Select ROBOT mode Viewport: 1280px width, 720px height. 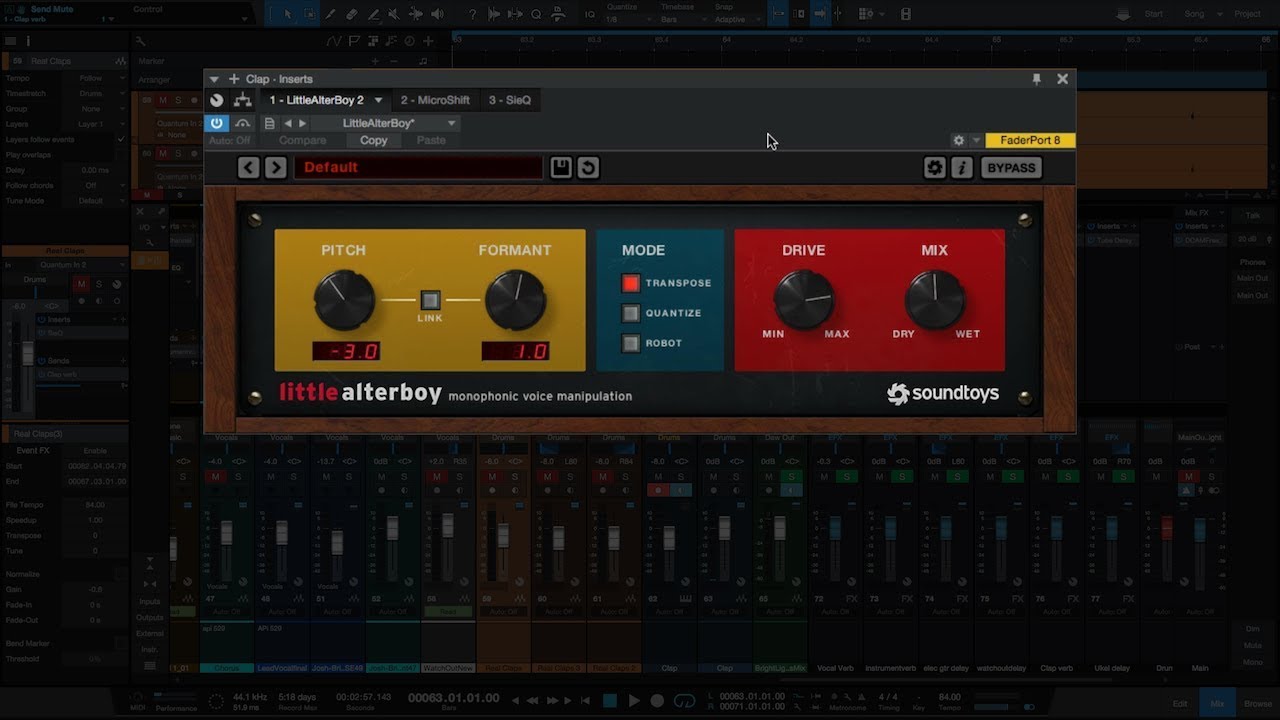click(631, 343)
